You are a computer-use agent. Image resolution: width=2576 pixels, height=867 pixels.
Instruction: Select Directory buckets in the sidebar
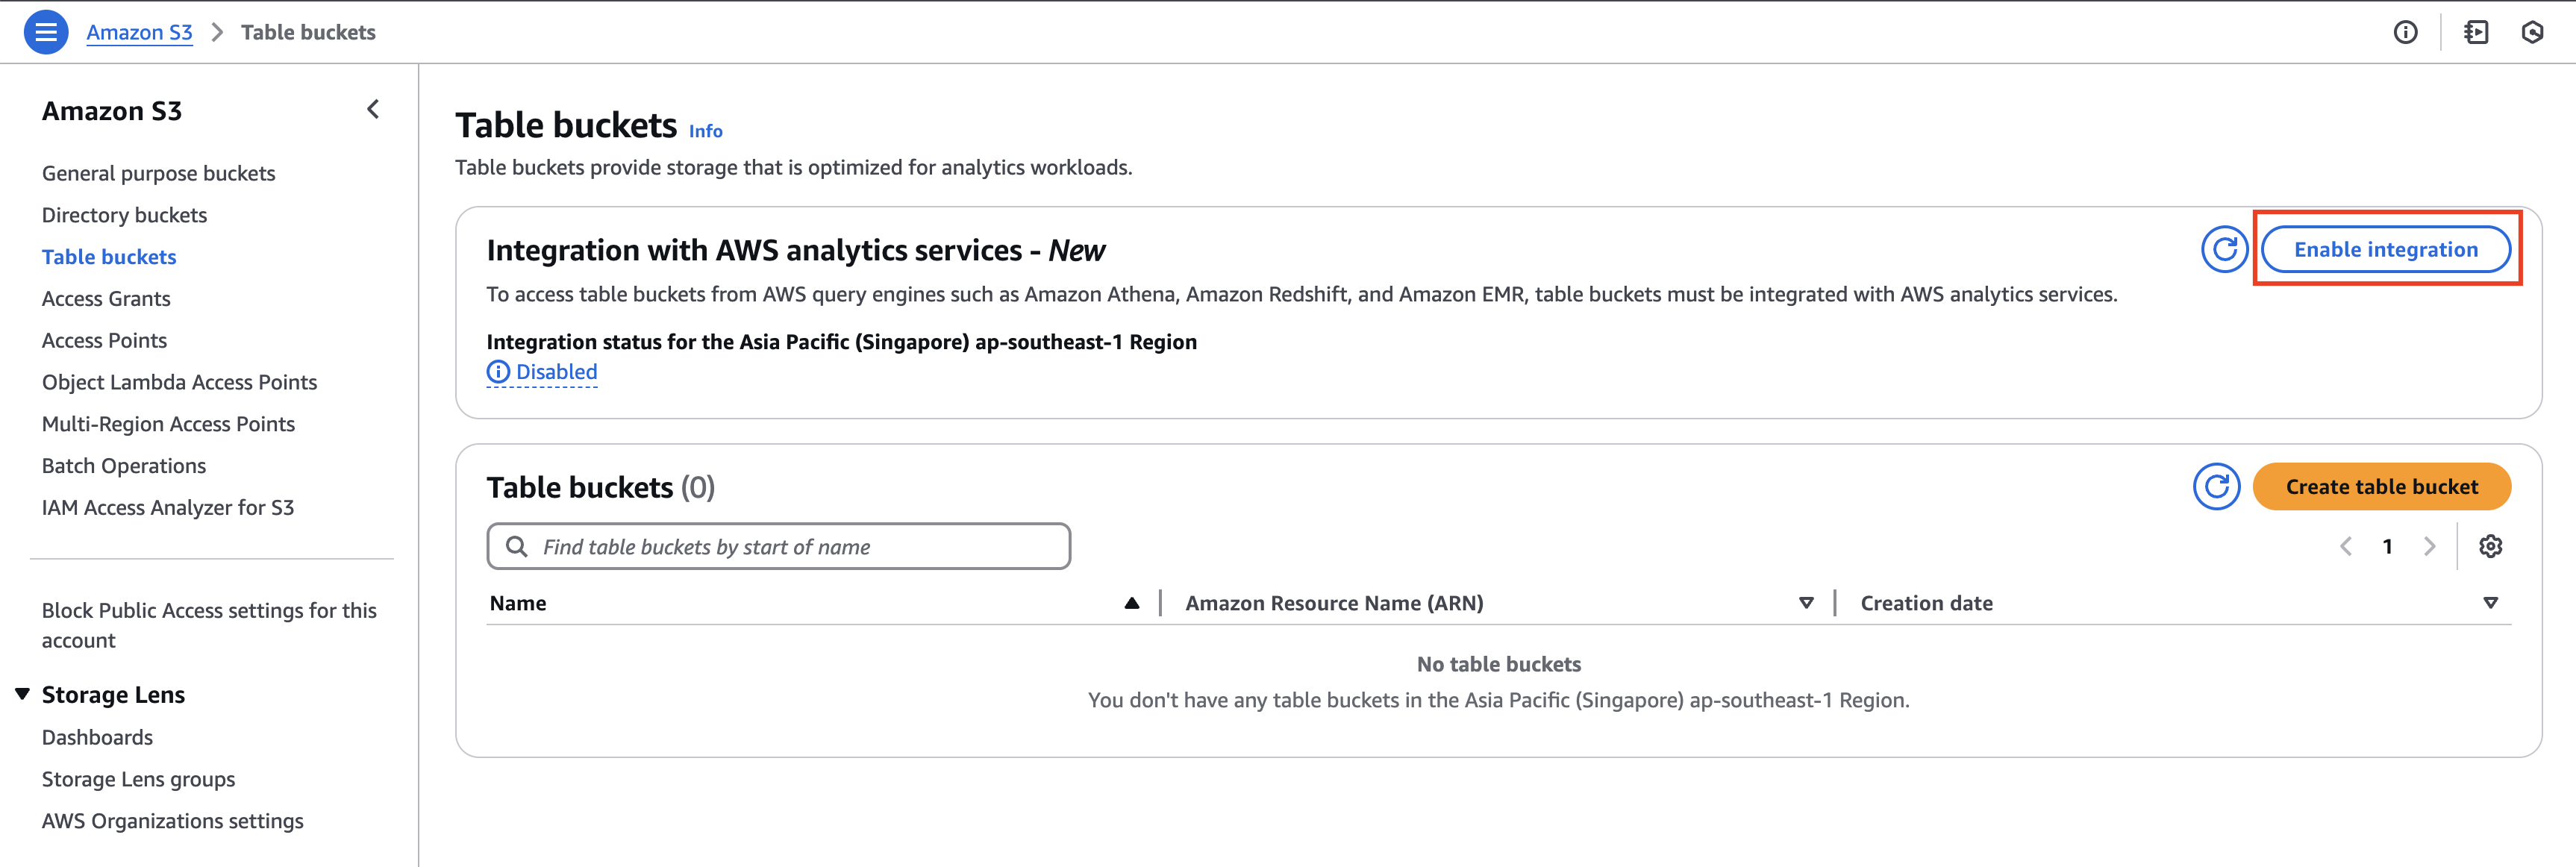pyautogui.click(x=124, y=214)
